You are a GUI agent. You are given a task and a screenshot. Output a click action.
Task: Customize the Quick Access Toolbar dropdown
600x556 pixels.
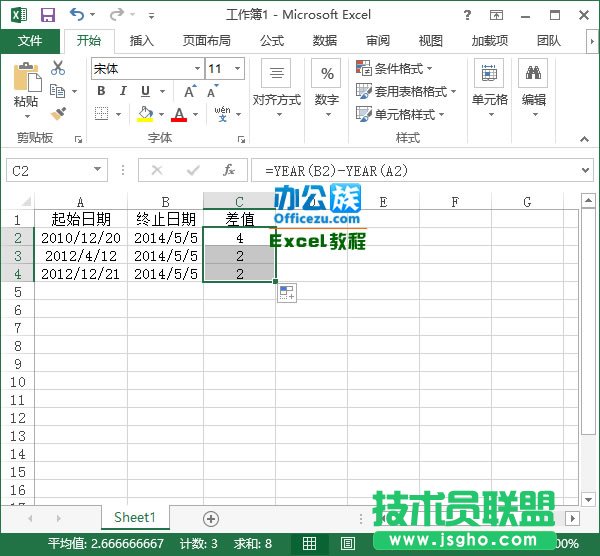point(152,16)
